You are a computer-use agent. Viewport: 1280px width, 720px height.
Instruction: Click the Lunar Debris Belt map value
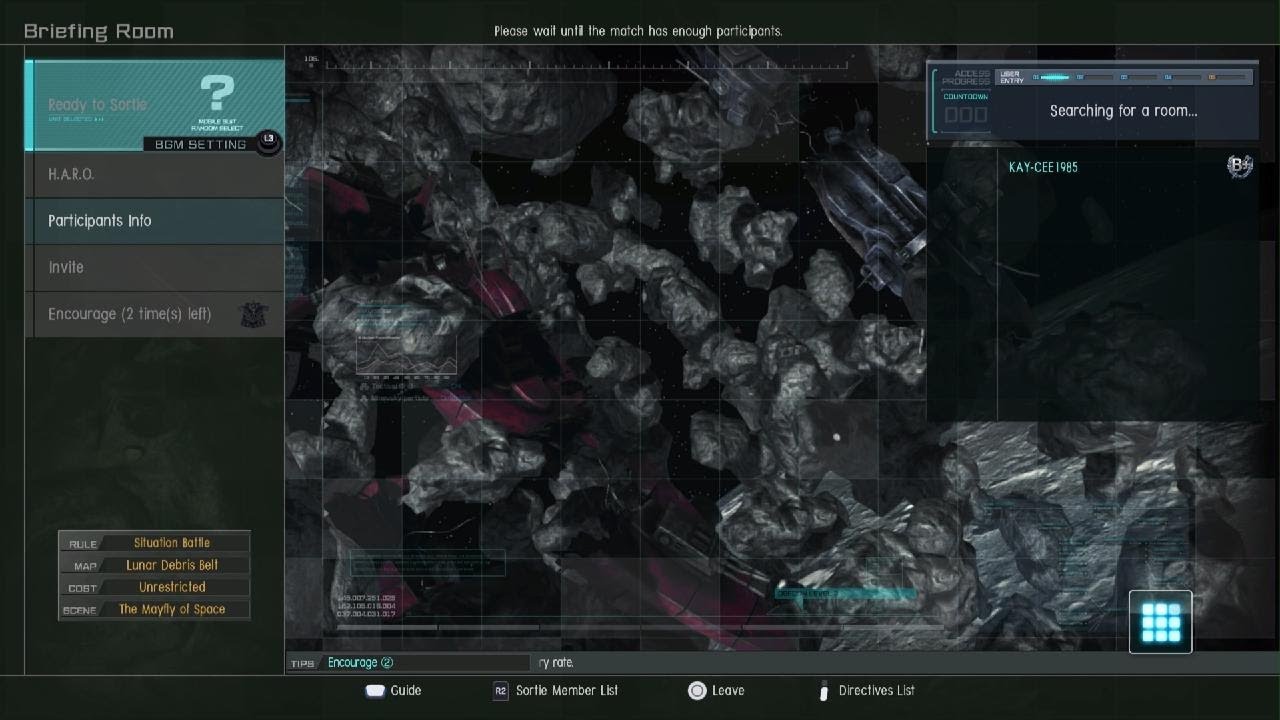[172, 565]
